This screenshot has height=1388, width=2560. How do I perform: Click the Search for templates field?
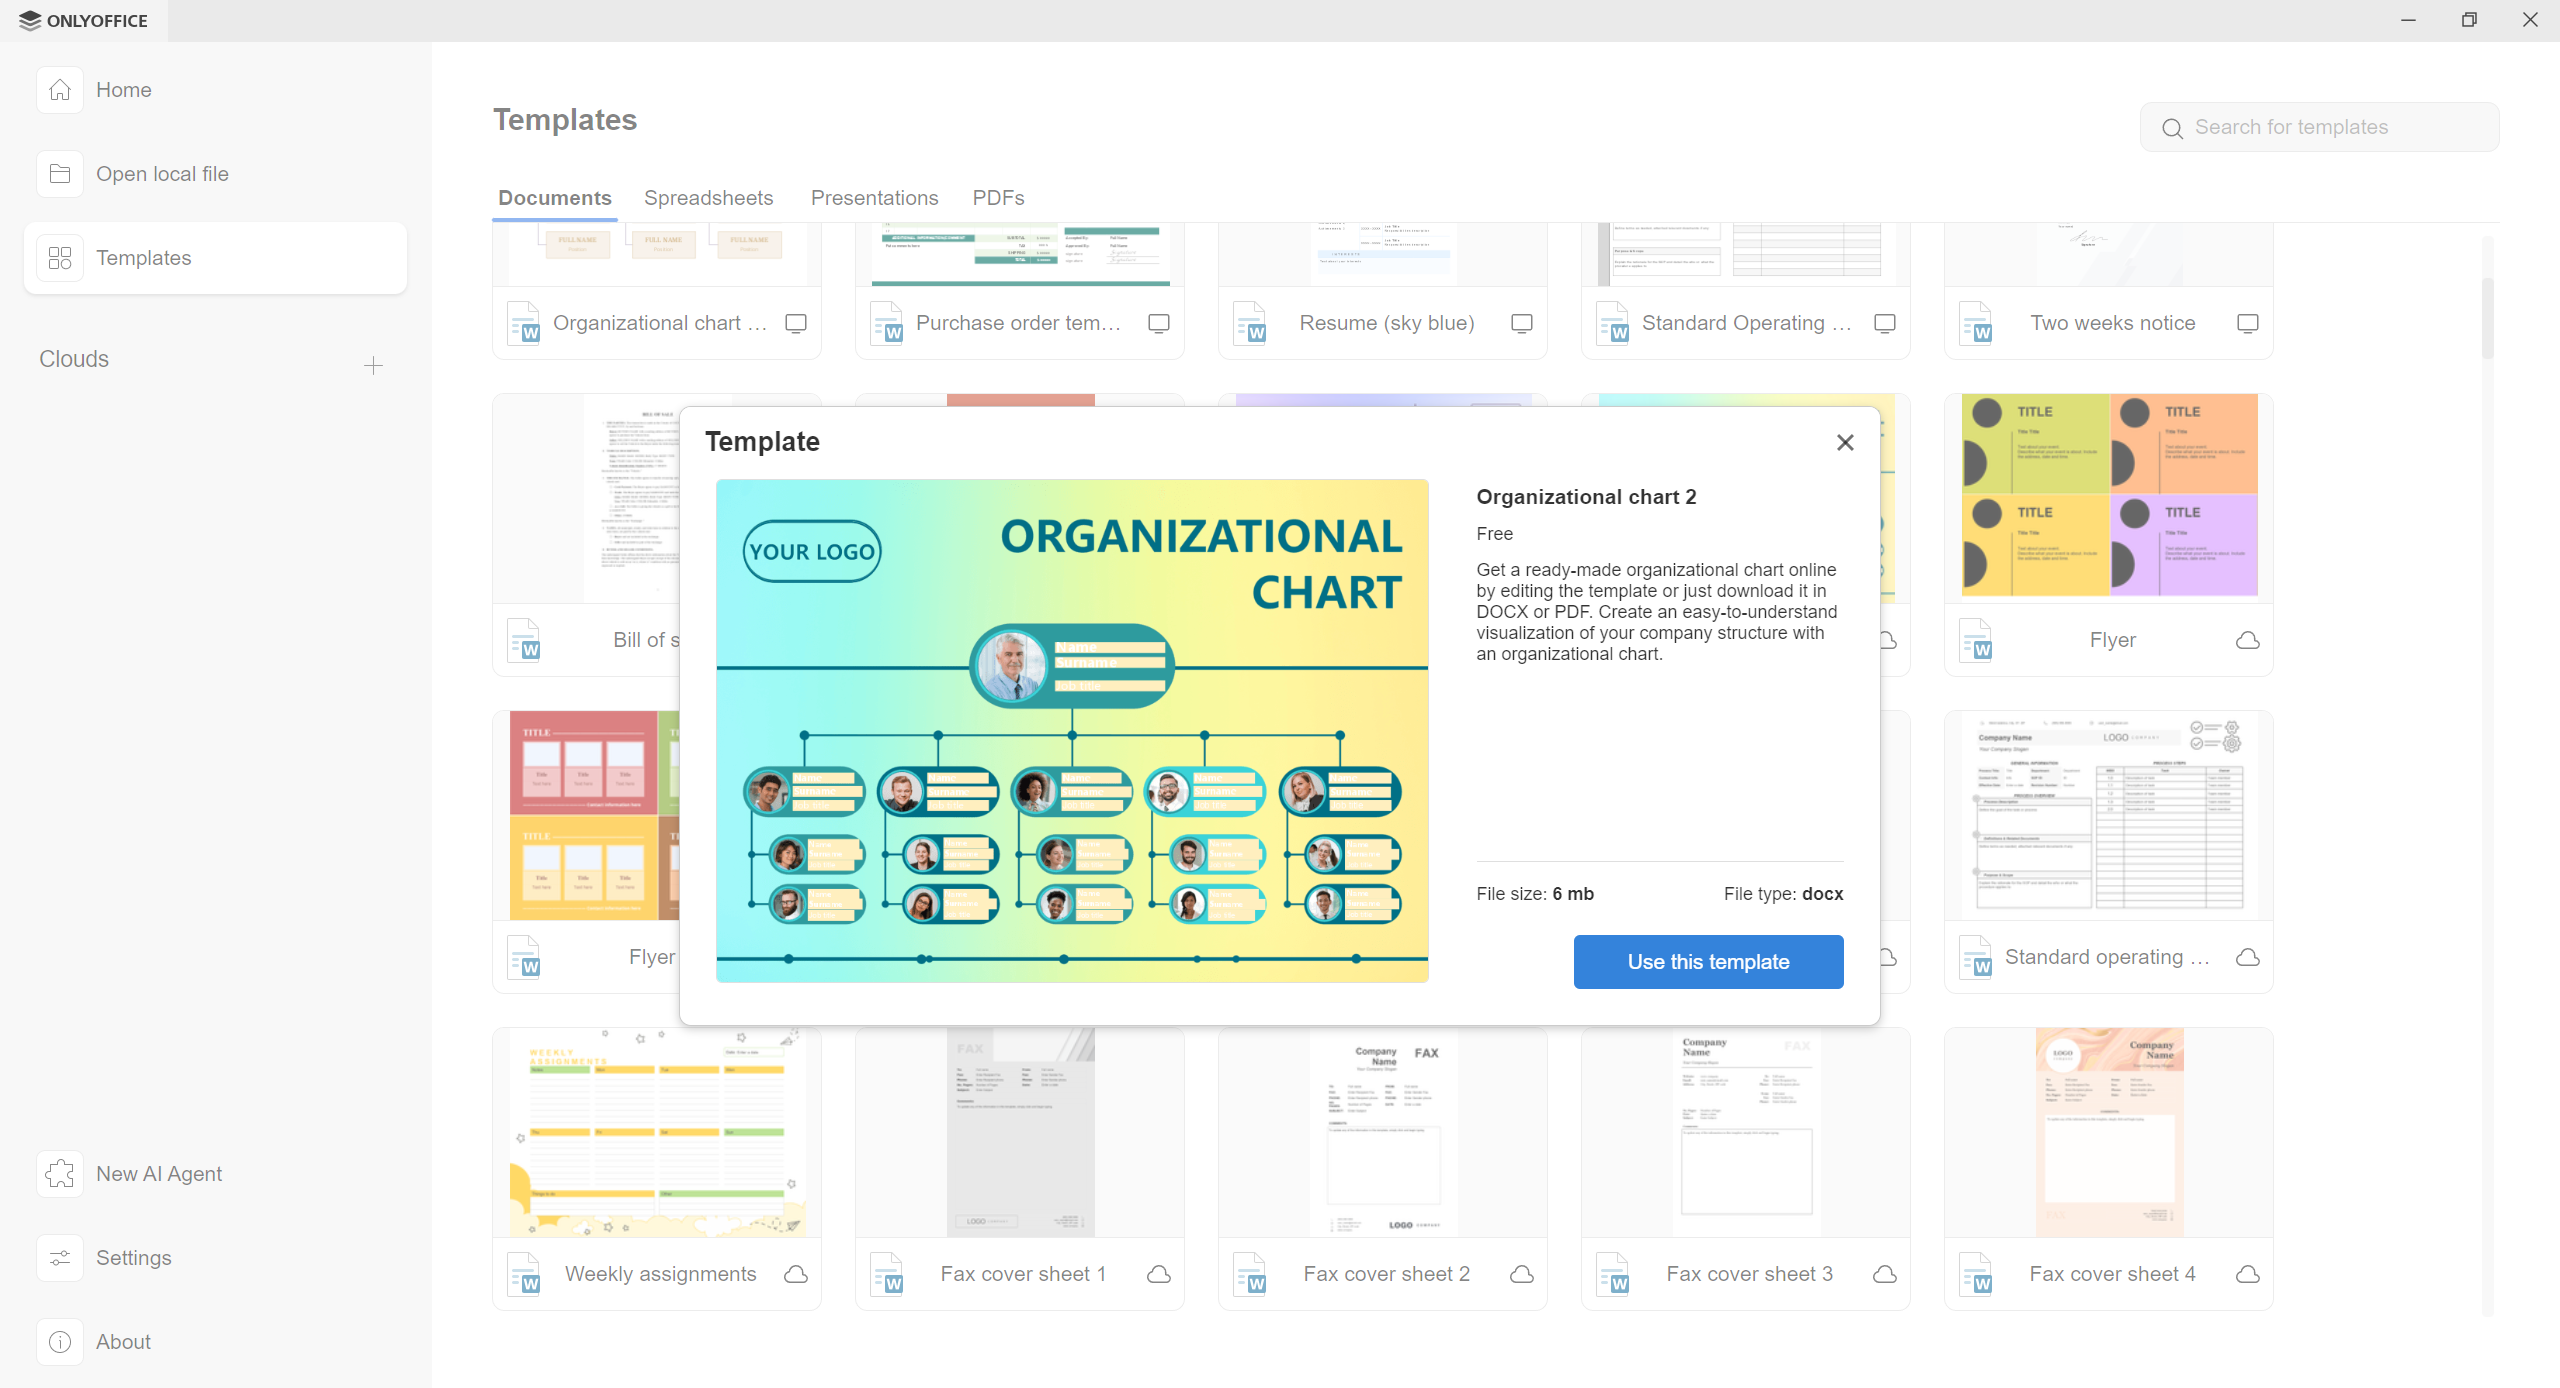click(2320, 127)
